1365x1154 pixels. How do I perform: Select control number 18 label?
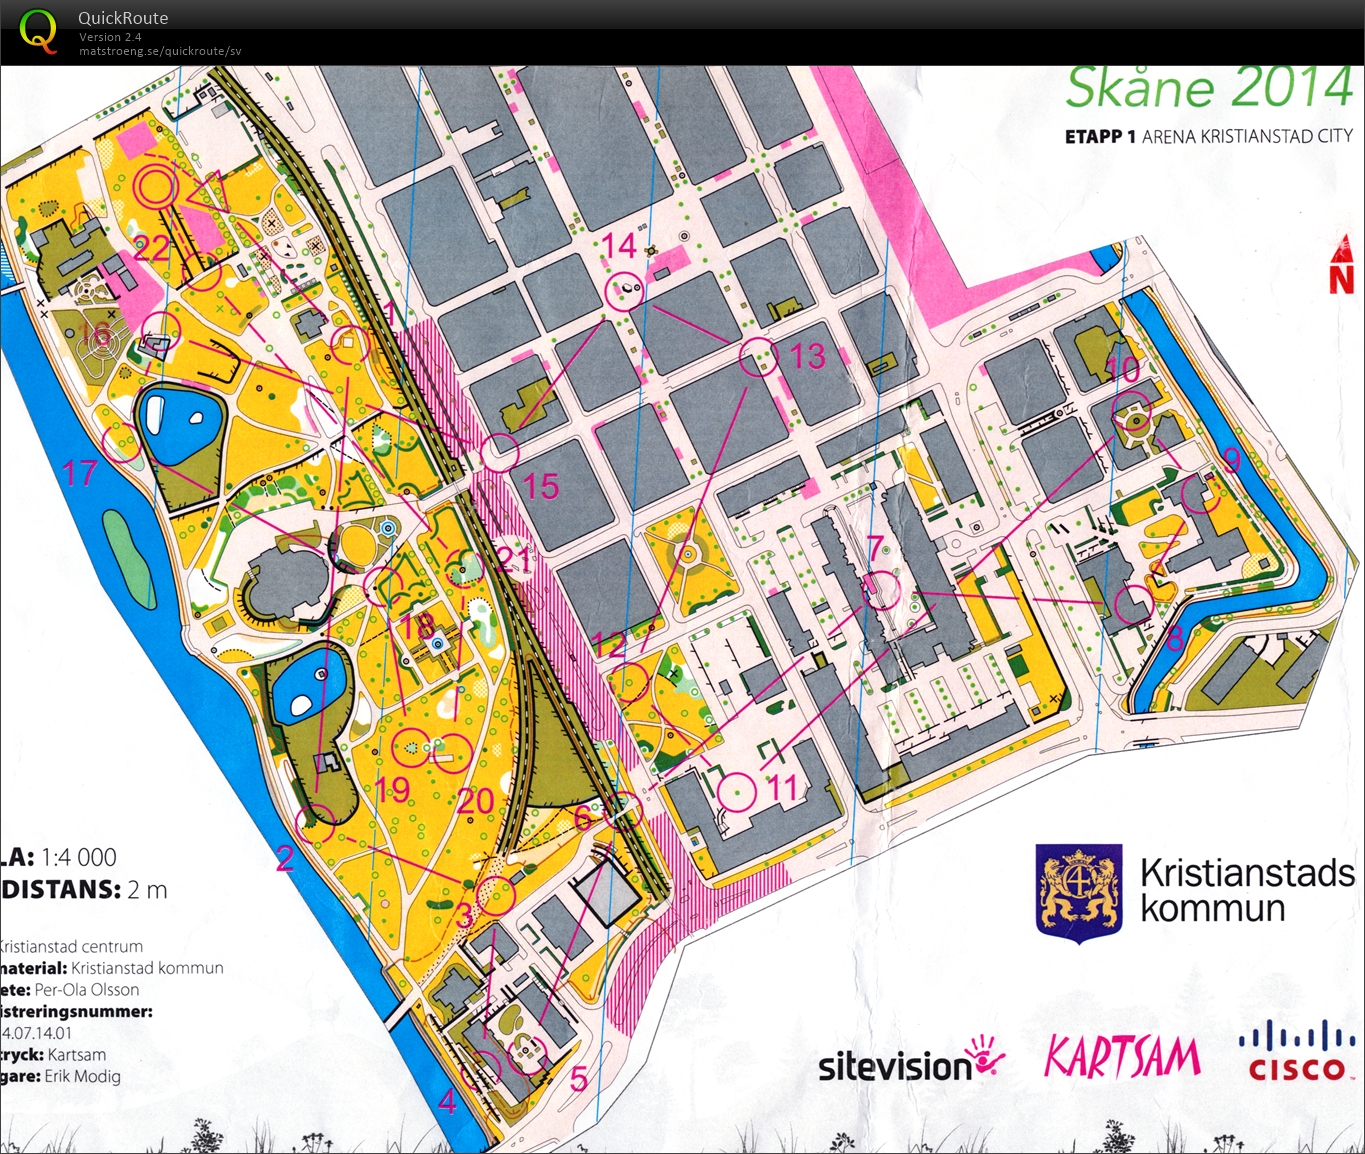tap(417, 627)
